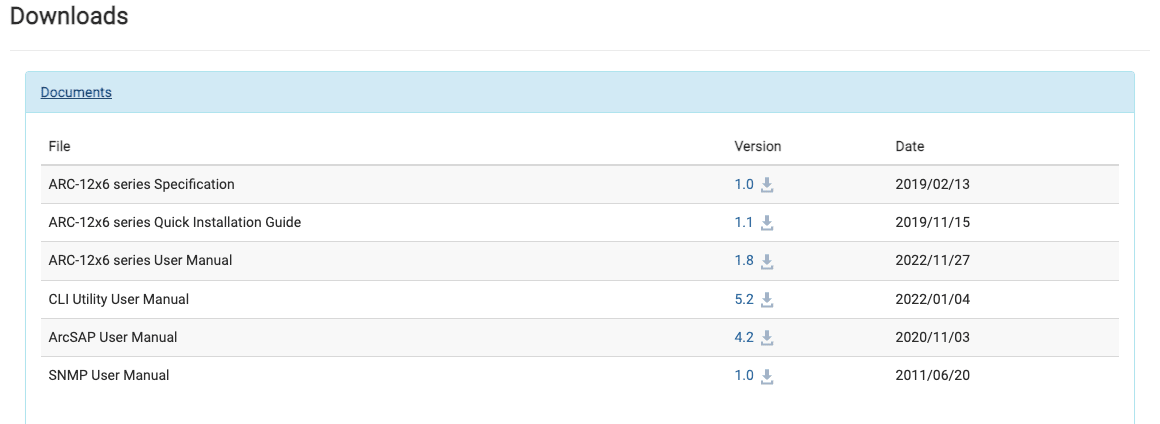Viewport: 1160px width, 424px height.
Task: Open version 1.8 link of ARC-12x6 User Manual
Action: pos(744,260)
